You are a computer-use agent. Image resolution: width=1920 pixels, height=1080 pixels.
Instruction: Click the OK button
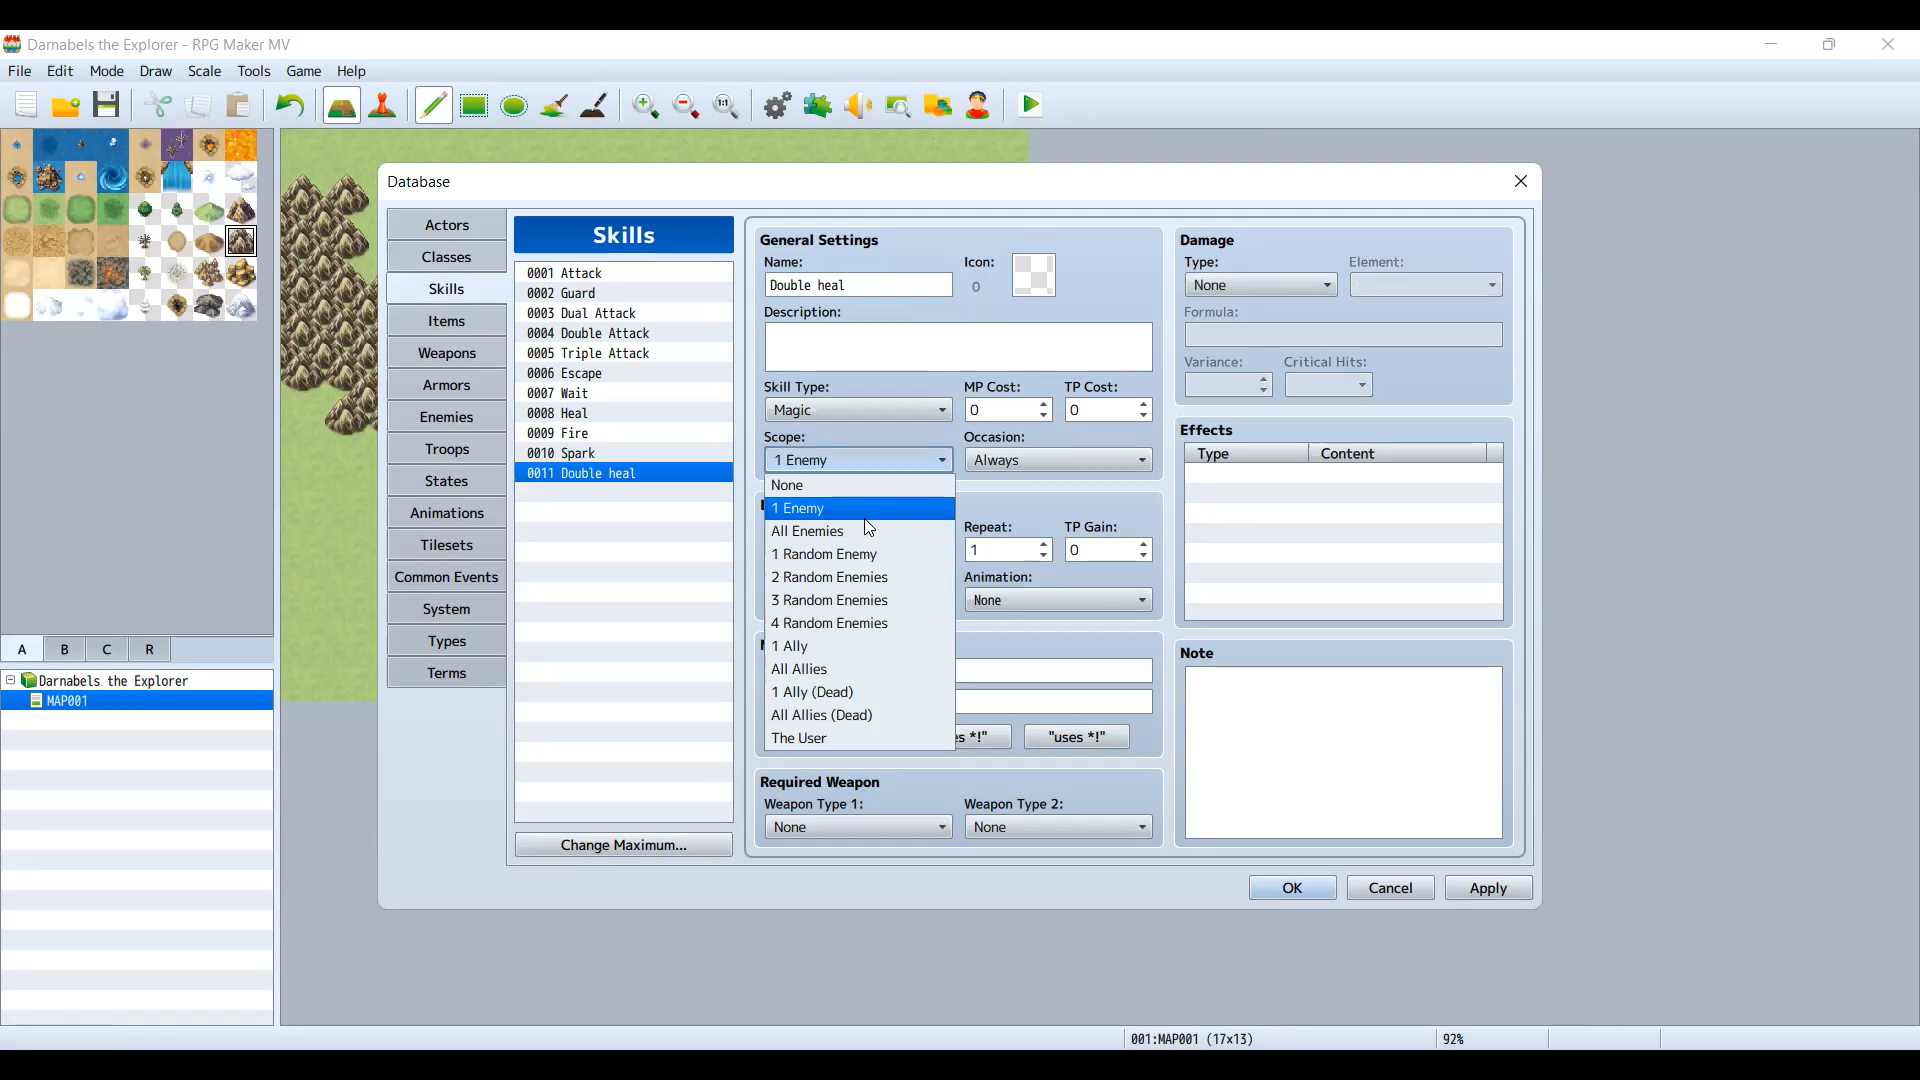click(x=1292, y=888)
